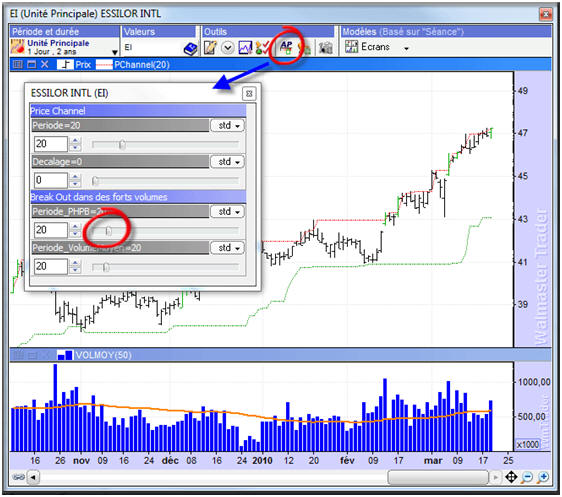Close the price chart pane with the X

[44, 64]
